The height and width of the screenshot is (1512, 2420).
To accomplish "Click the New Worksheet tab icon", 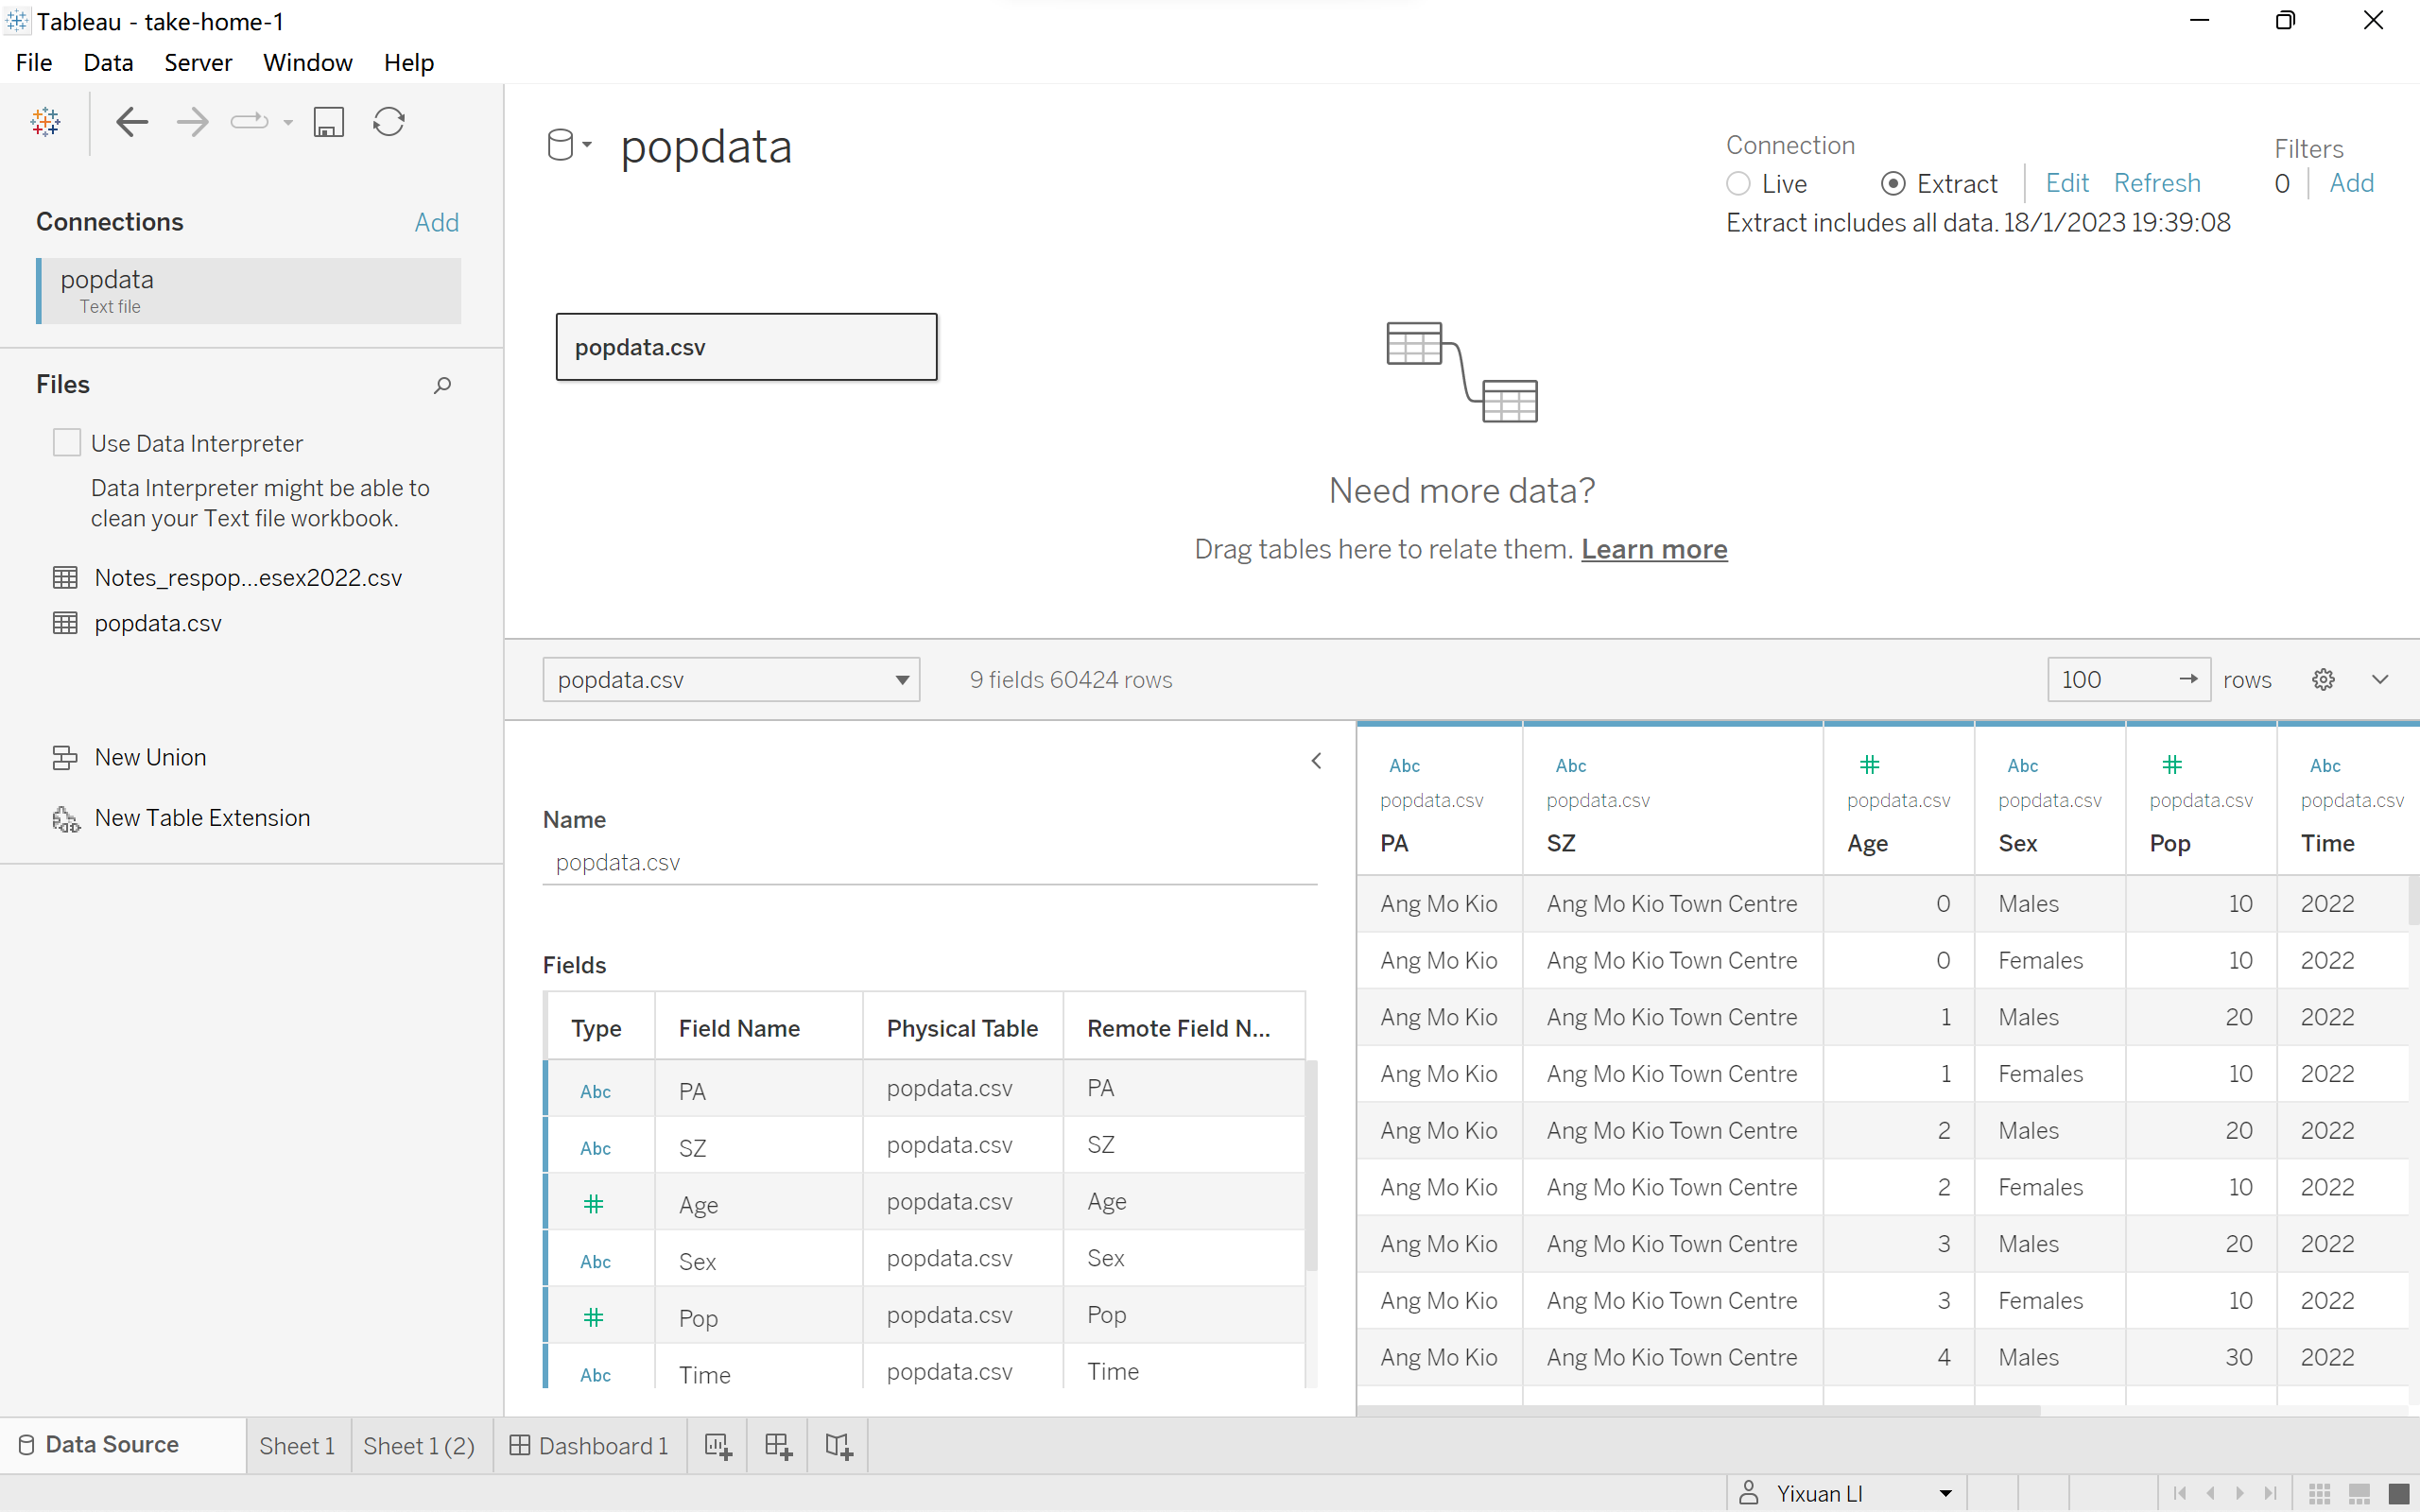I will coord(718,1446).
